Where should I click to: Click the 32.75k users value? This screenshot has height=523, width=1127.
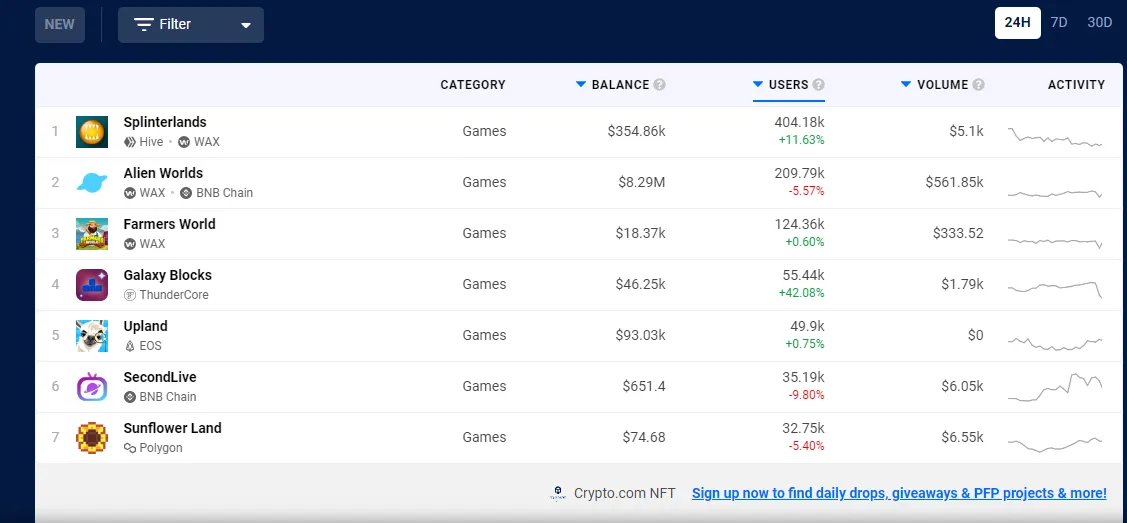pos(804,428)
